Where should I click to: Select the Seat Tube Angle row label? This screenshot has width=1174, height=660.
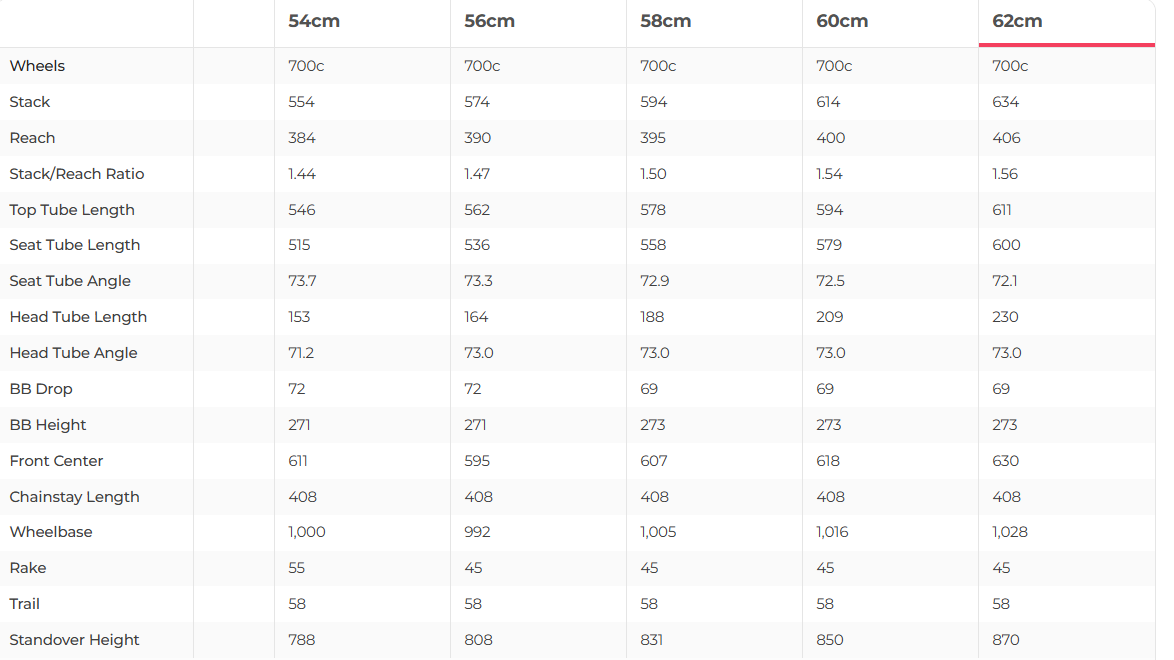[70, 281]
